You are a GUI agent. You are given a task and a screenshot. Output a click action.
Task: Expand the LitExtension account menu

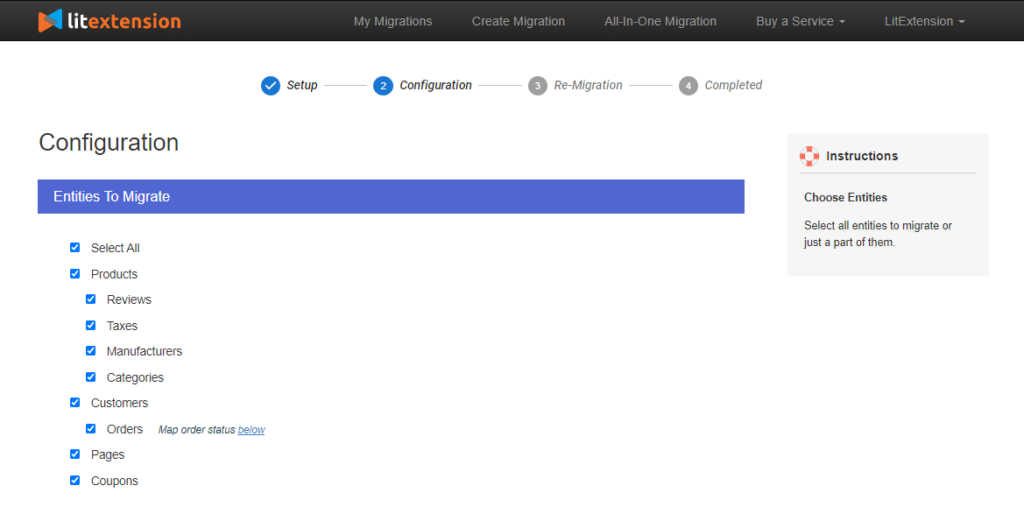pyautogui.click(x=924, y=21)
